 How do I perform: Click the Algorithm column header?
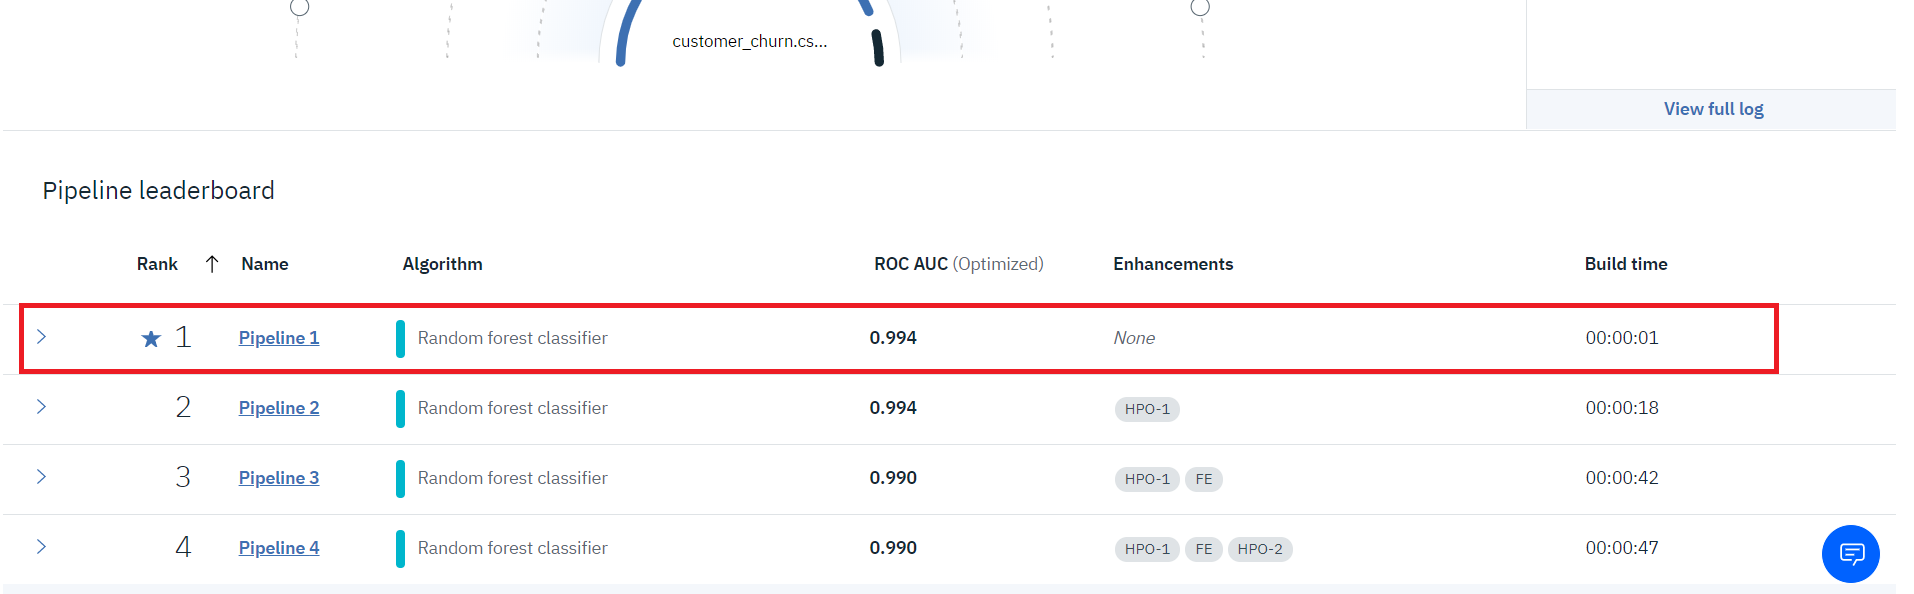click(x=442, y=264)
